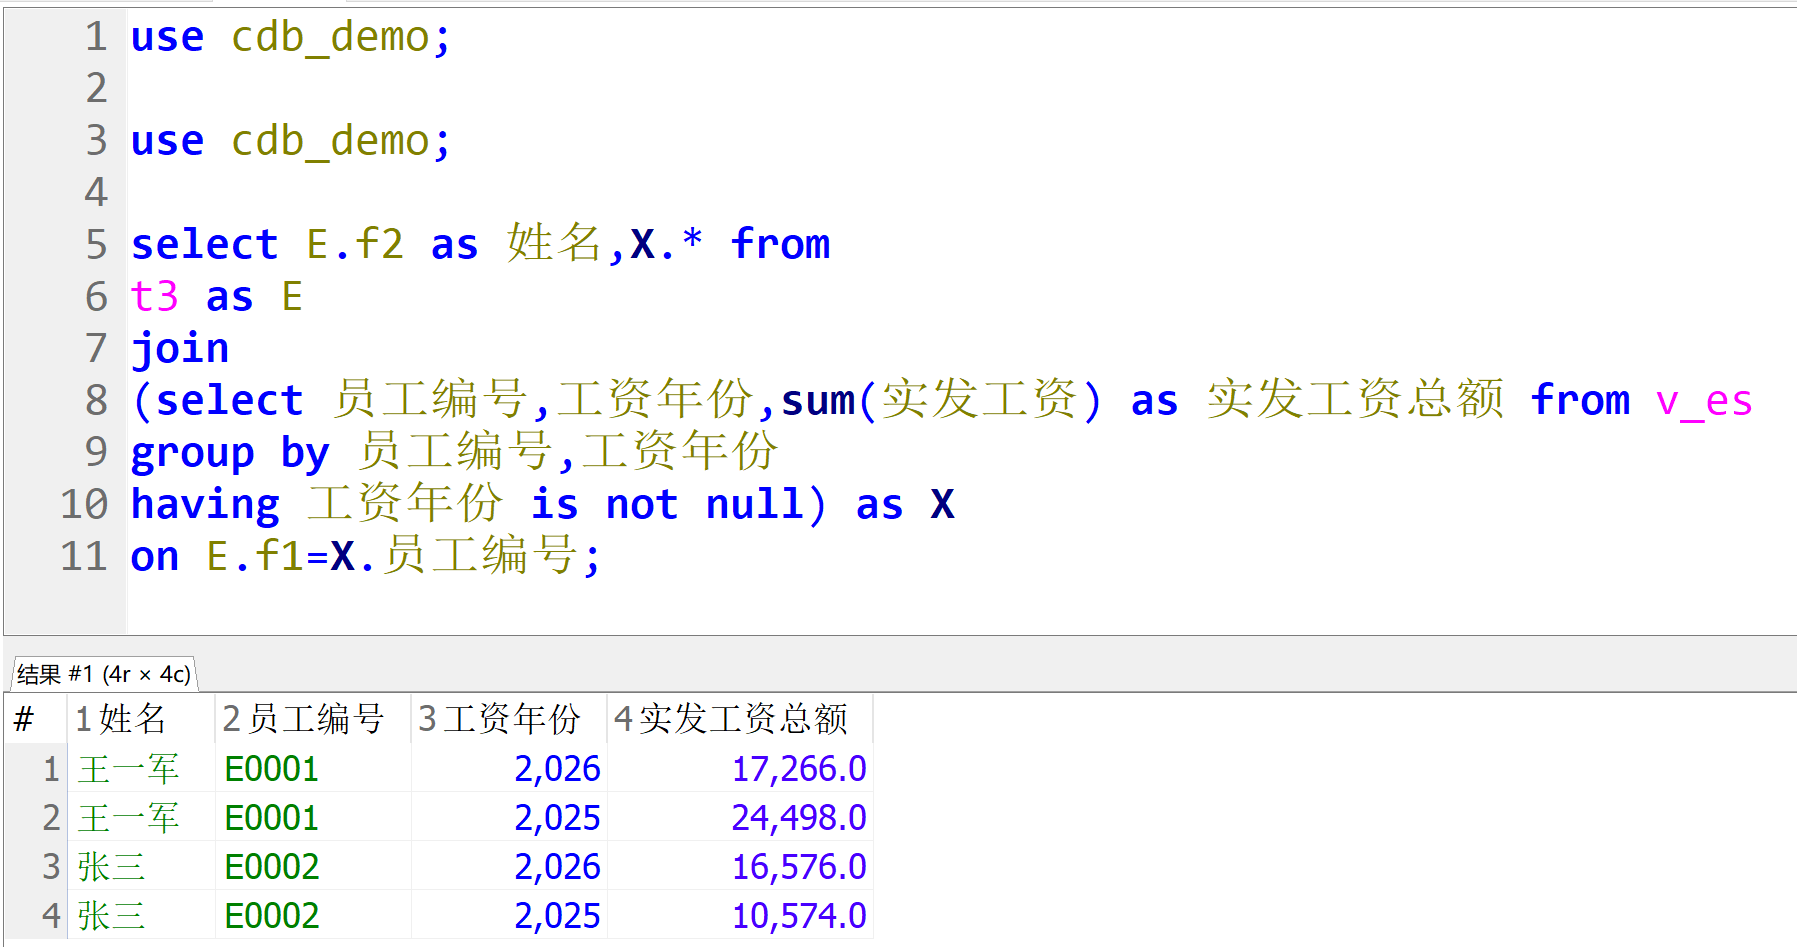This screenshot has width=1797, height=947.
Task: Click the 'having' keyword on line 10
Action: pos(205,504)
